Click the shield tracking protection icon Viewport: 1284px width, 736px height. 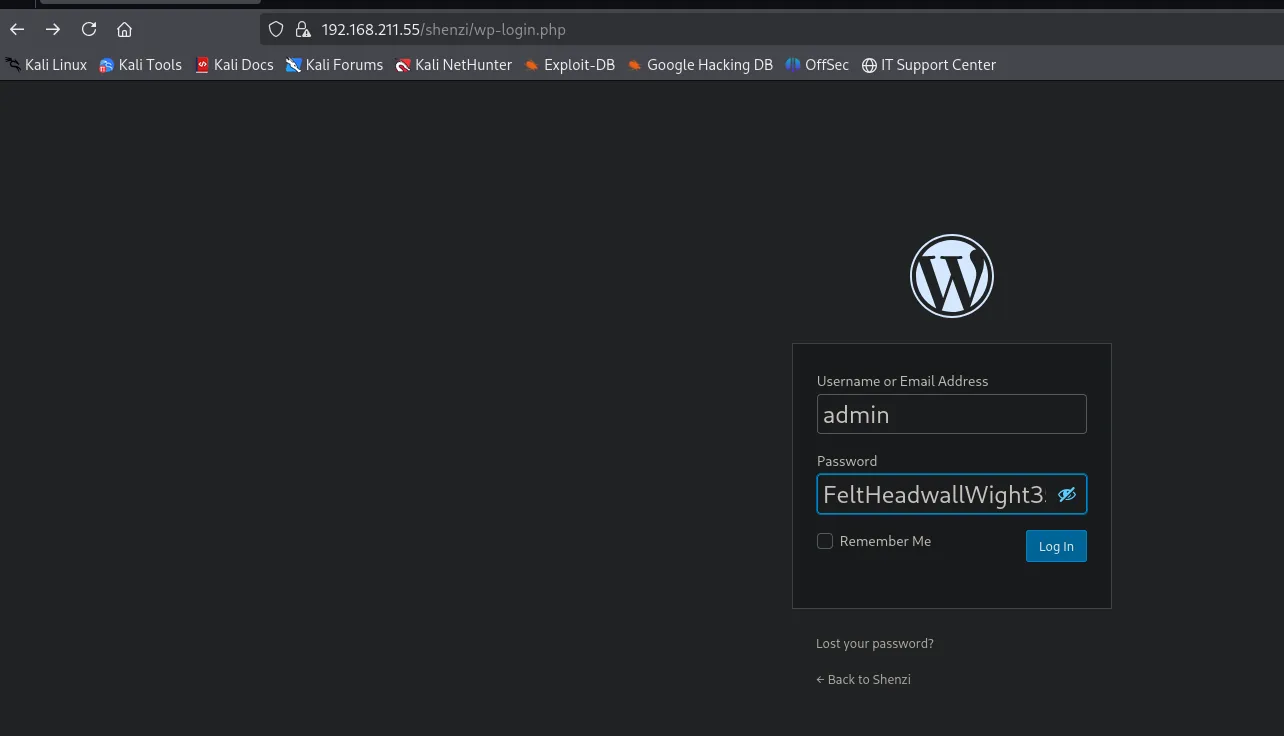[x=277, y=29]
